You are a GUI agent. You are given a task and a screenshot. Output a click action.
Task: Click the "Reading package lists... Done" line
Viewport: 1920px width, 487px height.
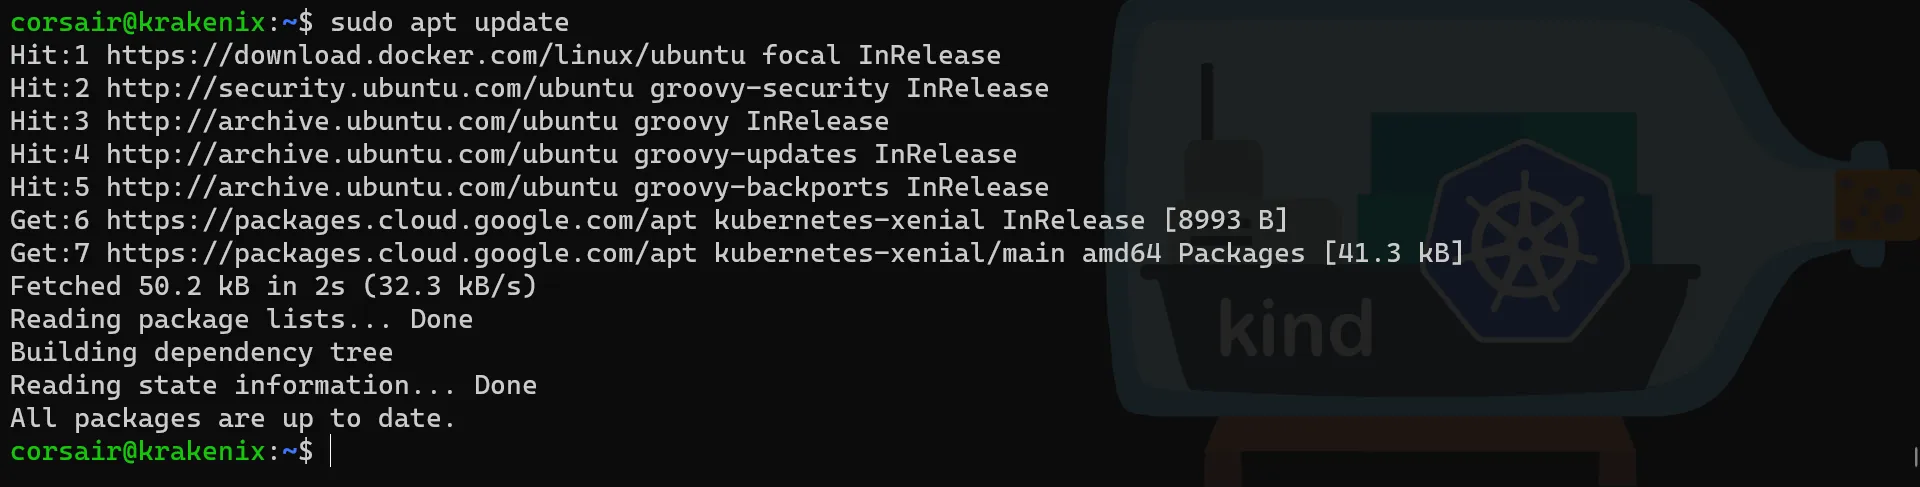click(241, 319)
